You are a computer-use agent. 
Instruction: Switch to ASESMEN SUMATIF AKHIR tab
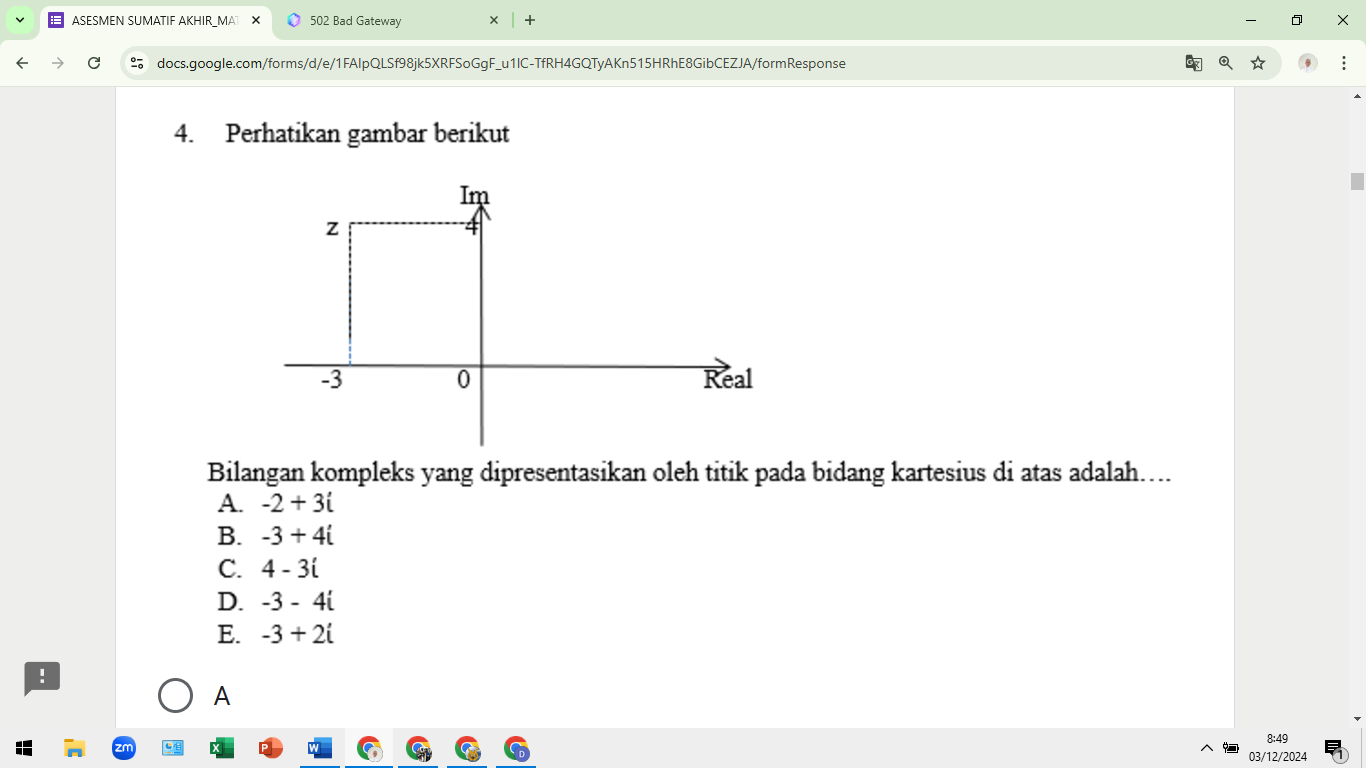(x=155, y=20)
